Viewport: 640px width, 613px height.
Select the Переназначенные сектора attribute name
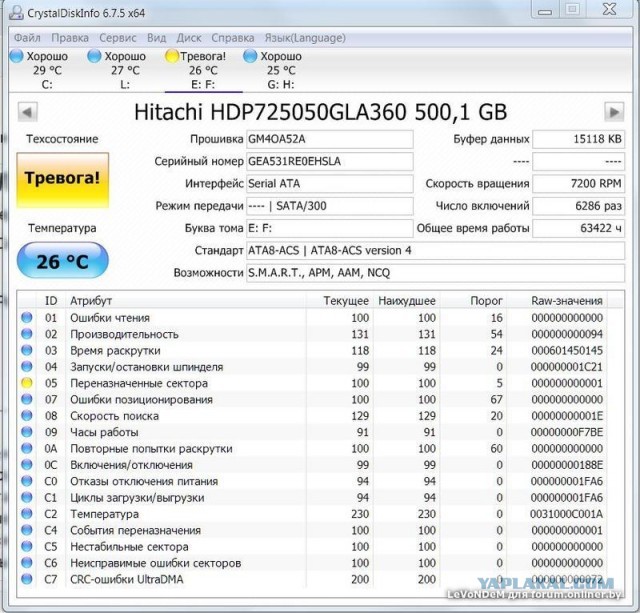coord(139,383)
